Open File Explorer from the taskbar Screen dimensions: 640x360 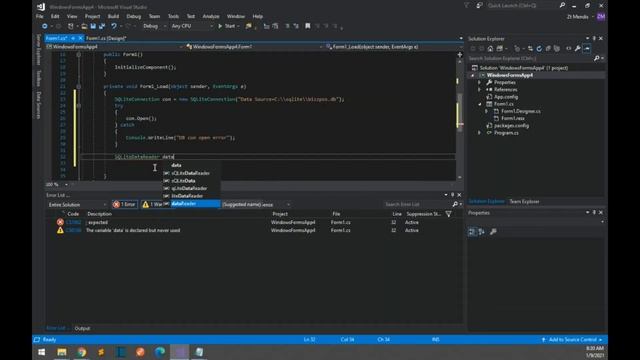pos(62,352)
